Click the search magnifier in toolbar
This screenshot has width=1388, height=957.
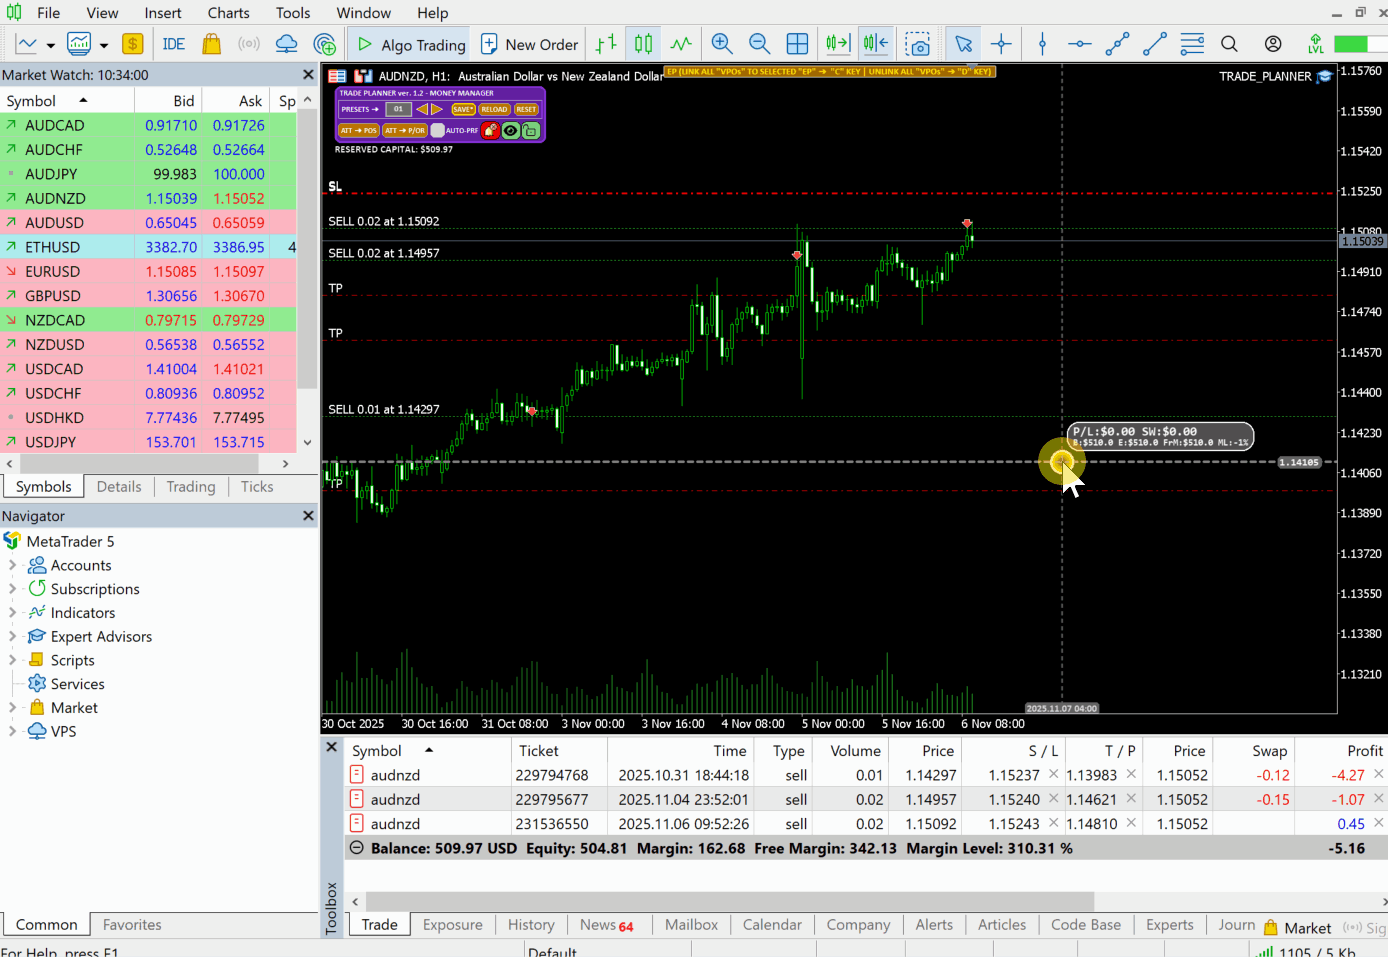[1229, 44]
